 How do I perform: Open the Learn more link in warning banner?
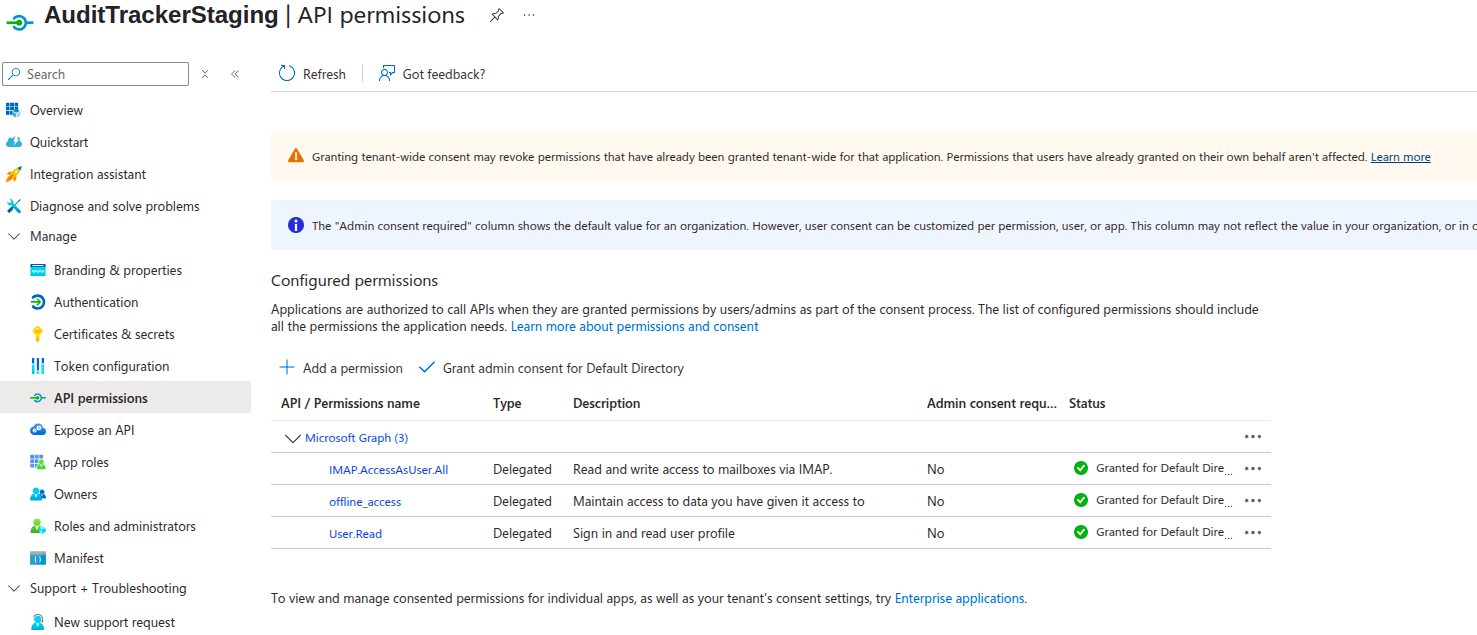1400,157
